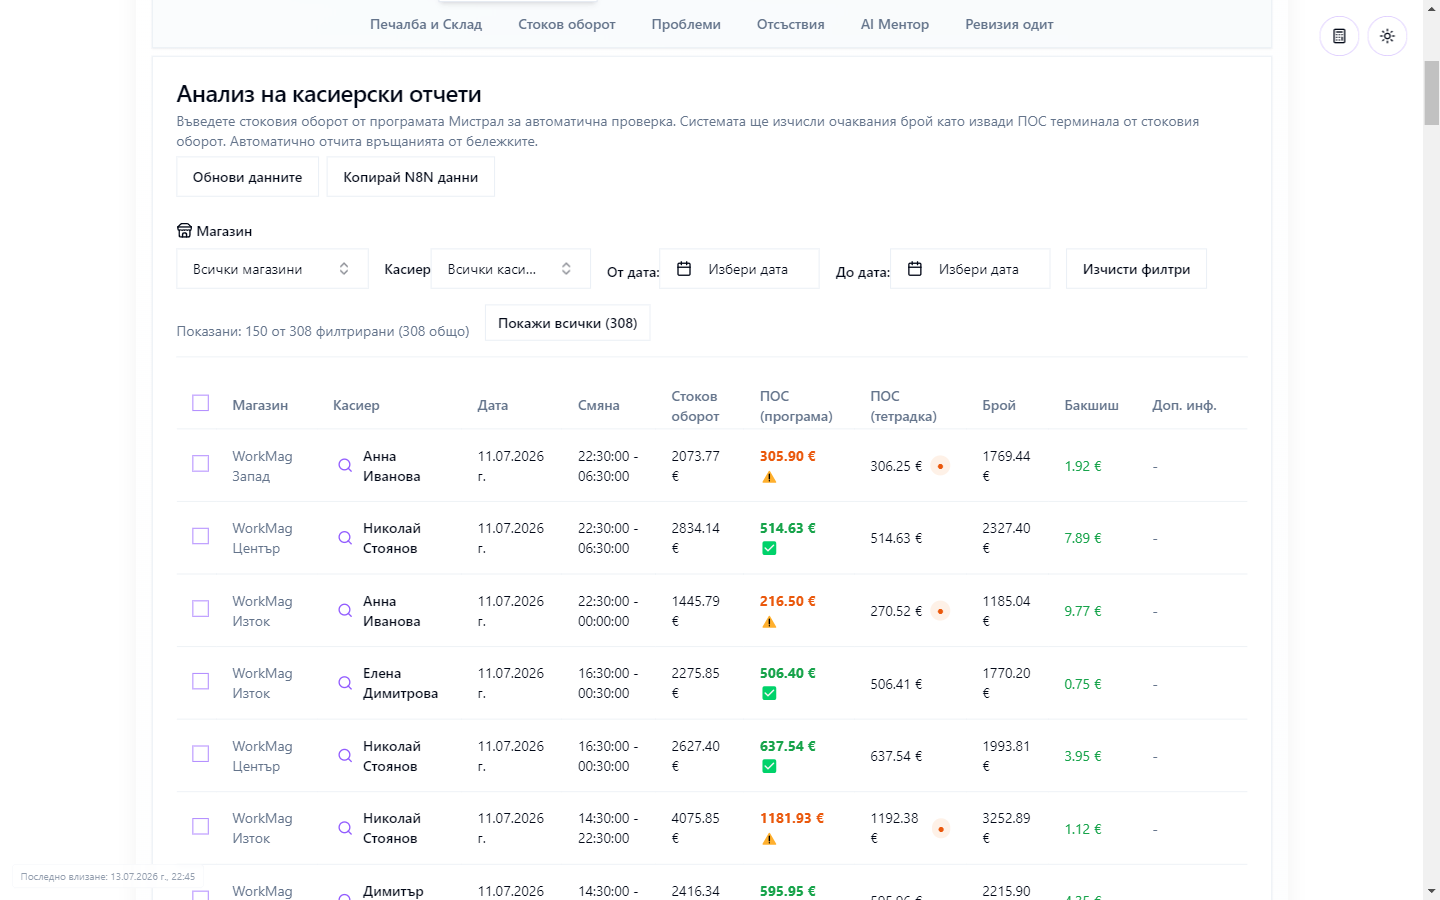The width and height of the screenshot is (1440, 900).
Task: Click Покажи всички (308) button
Action: 567,323
